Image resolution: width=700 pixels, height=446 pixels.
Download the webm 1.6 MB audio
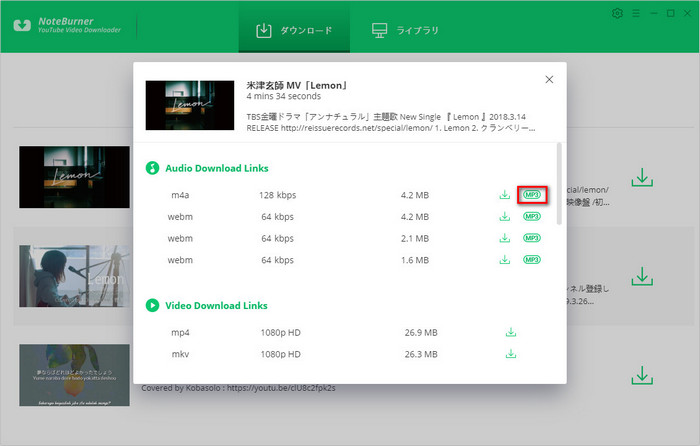(504, 259)
